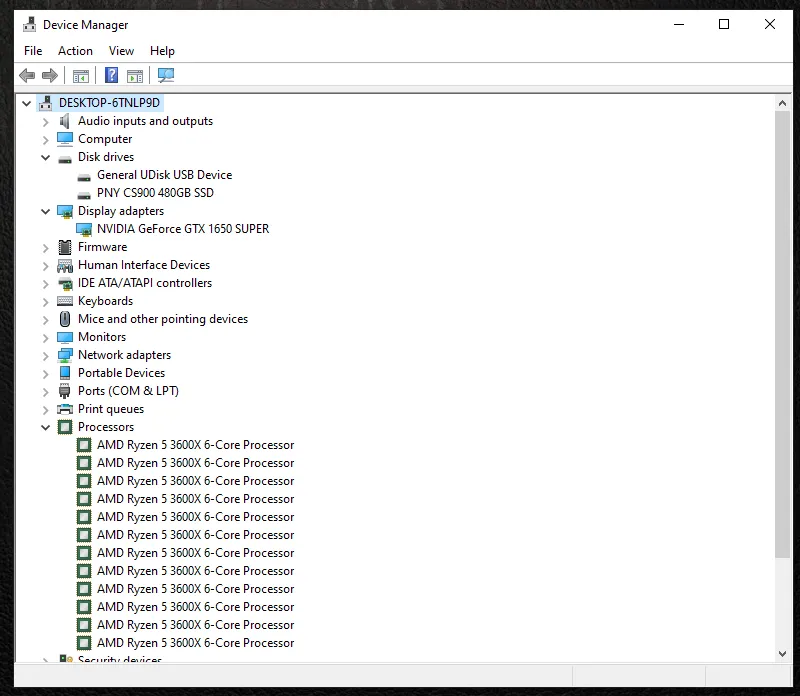Image resolution: width=800 pixels, height=696 pixels.
Task: Click the Forward arrow toolbar button
Action: pyautogui.click(x=50, y=75)
